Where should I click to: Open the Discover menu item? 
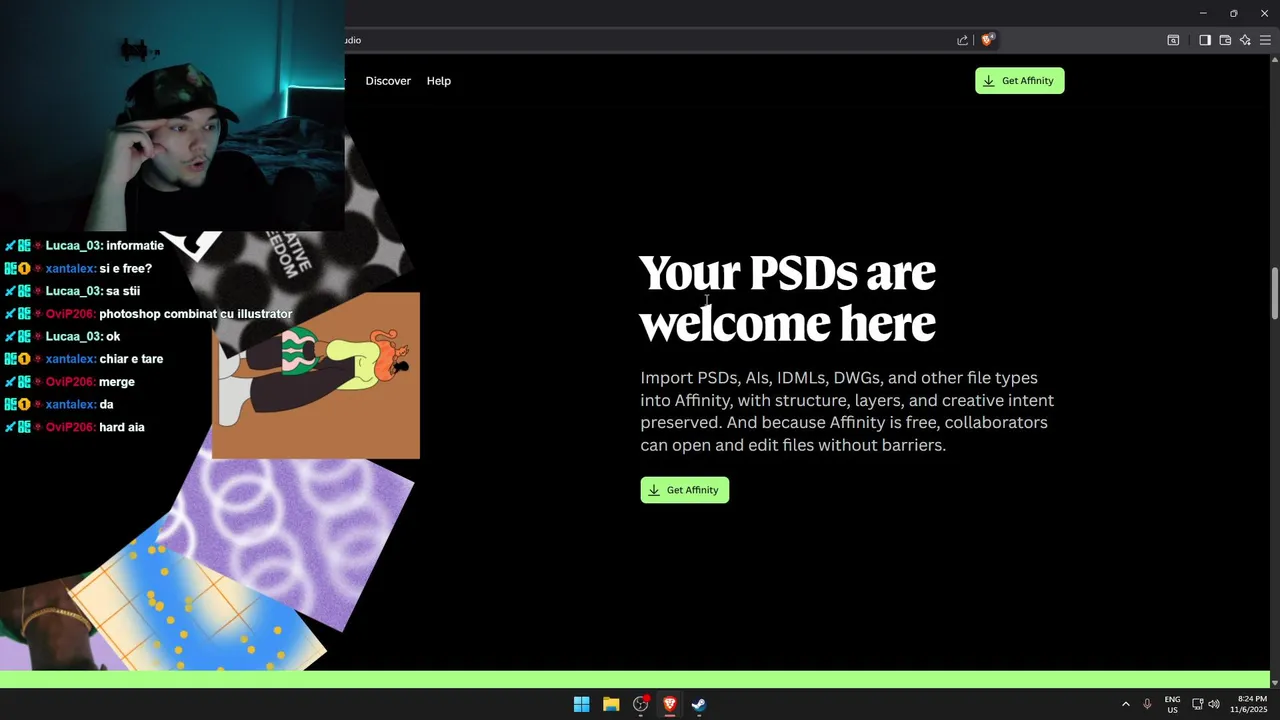coord(388,81)
